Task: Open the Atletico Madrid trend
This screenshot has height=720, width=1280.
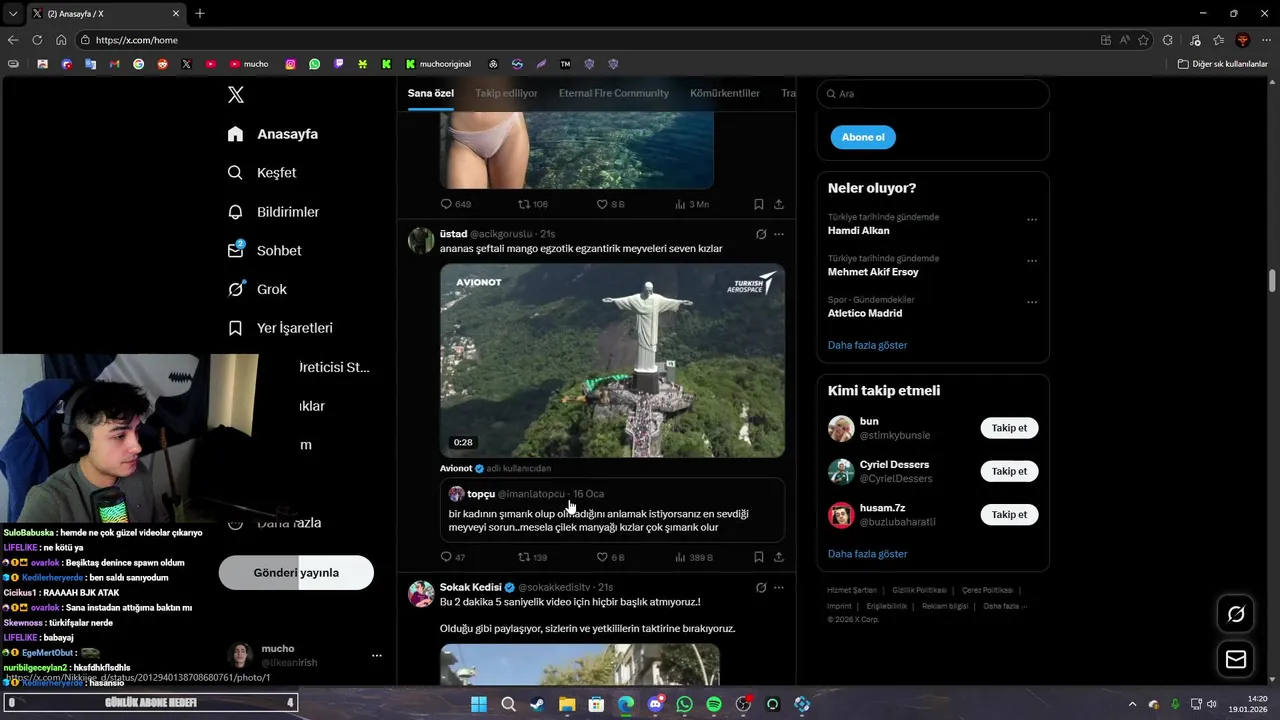Action: [865, 313]
